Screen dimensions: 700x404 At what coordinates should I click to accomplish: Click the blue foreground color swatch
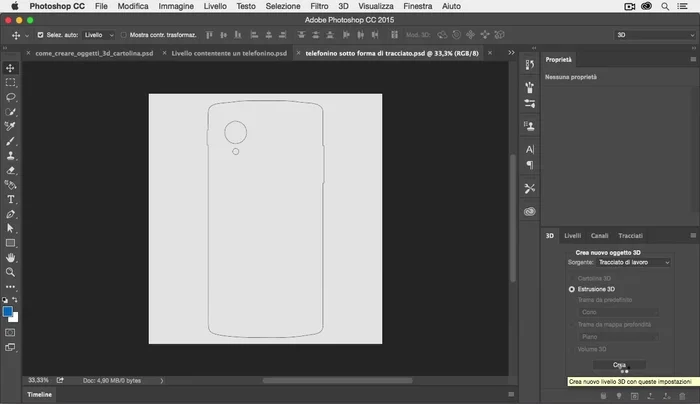[8, 311]
